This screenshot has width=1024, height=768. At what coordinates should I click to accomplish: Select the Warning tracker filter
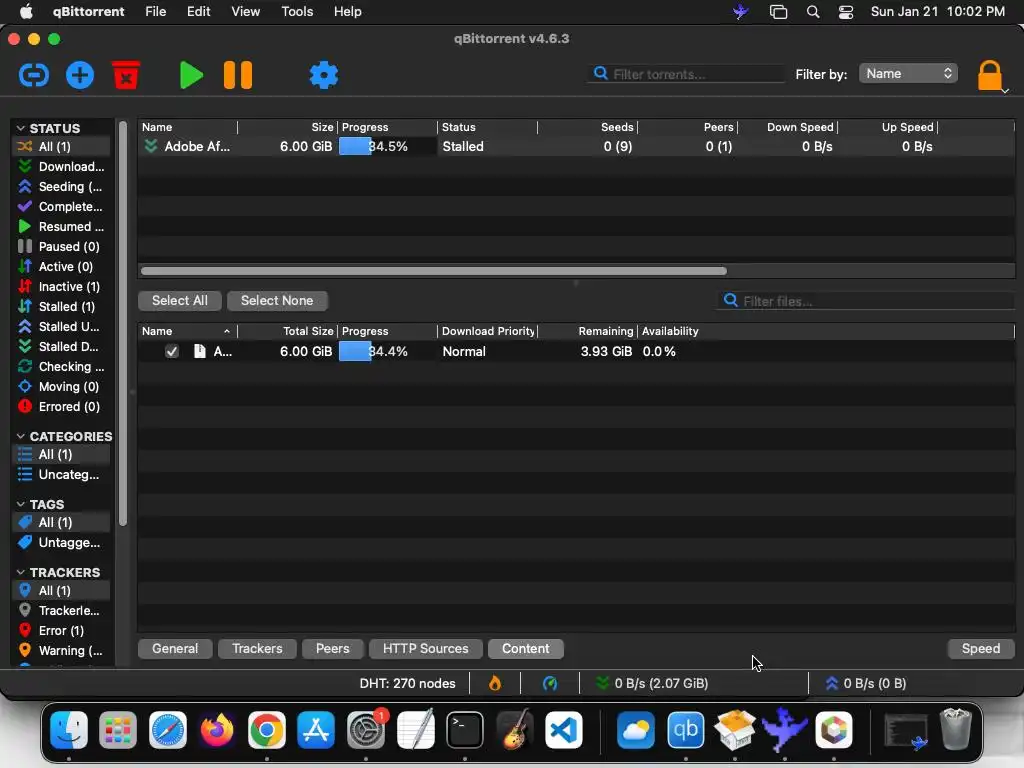[61, 650]
